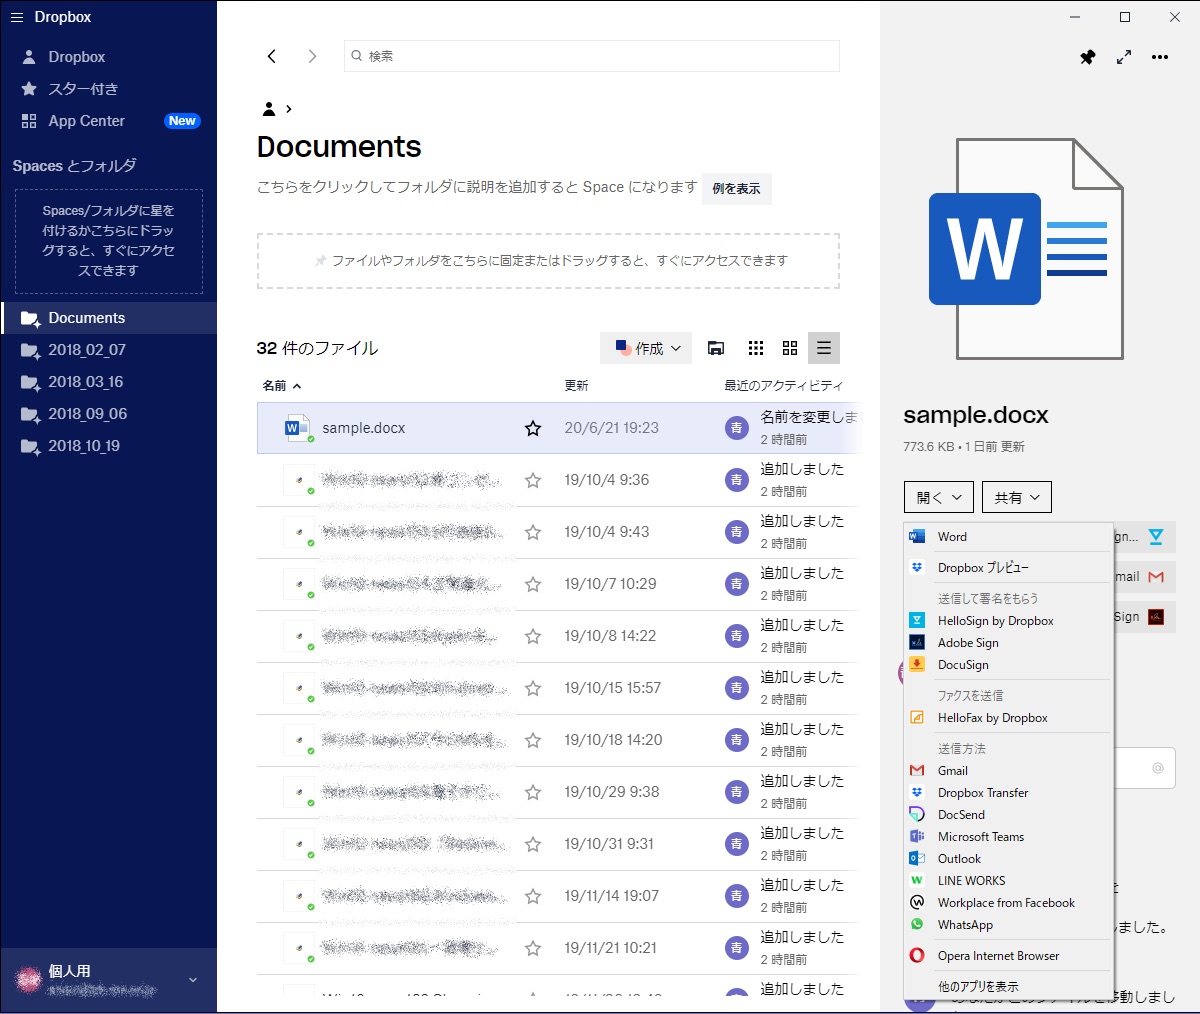1200x1014 pixels.
Task: Choose HelloFax by Dropbox
Action: point(1008,718)
